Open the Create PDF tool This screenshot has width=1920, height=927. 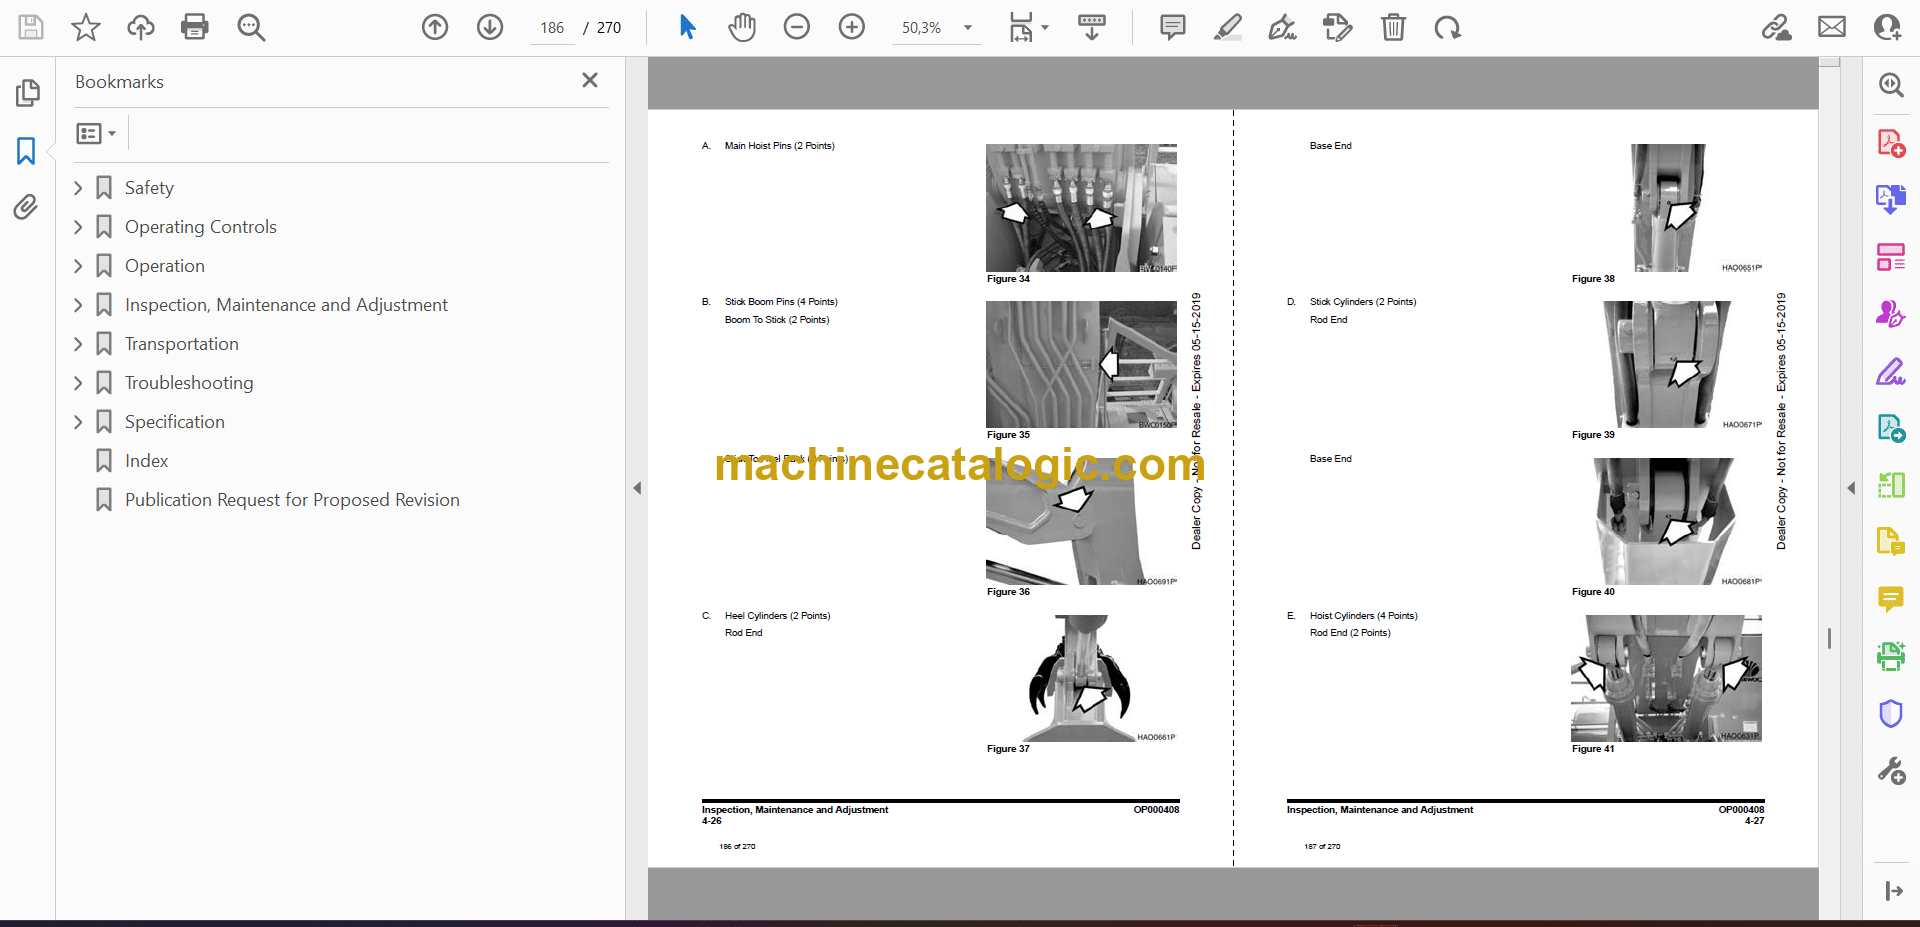tap(1891, 143)
